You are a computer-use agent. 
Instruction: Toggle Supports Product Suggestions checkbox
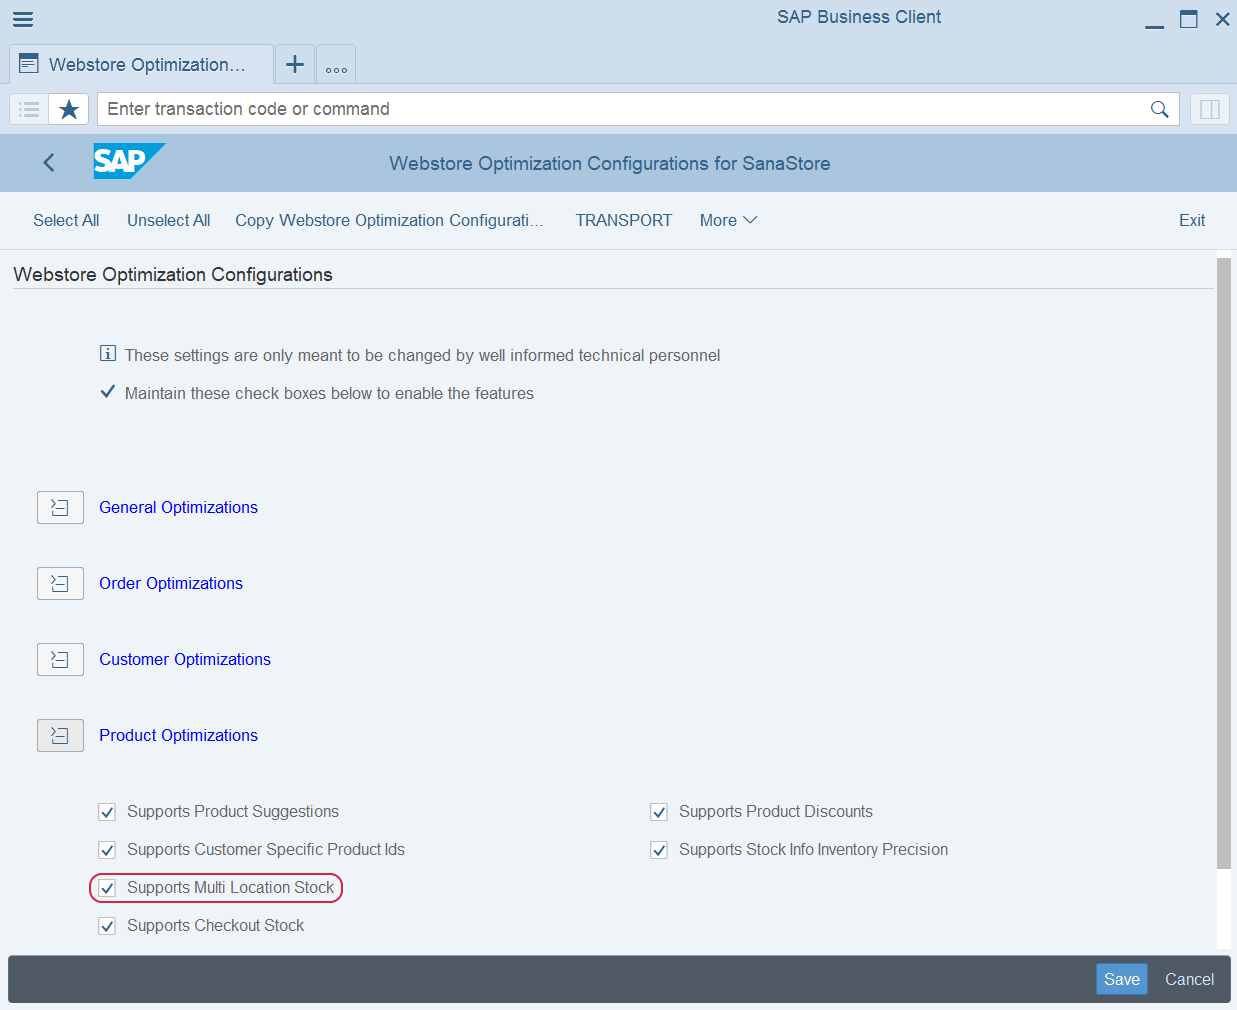(x=107, y=812)
